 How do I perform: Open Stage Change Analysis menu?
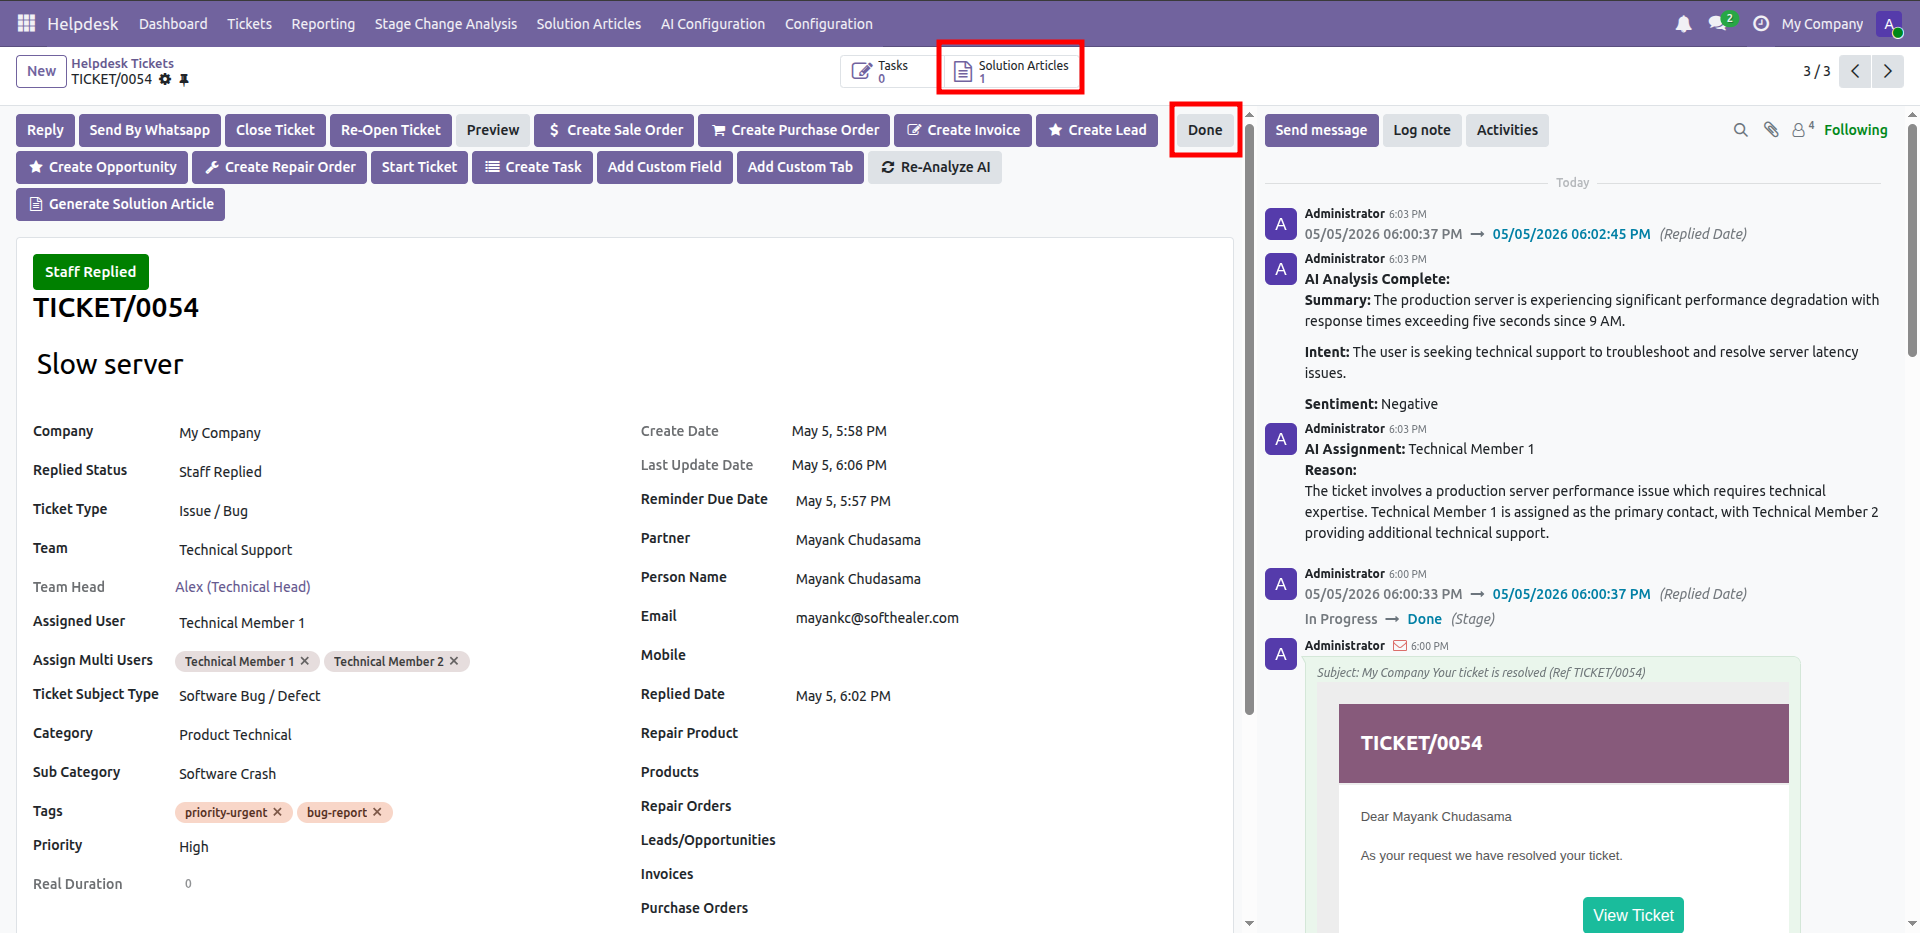446,24
